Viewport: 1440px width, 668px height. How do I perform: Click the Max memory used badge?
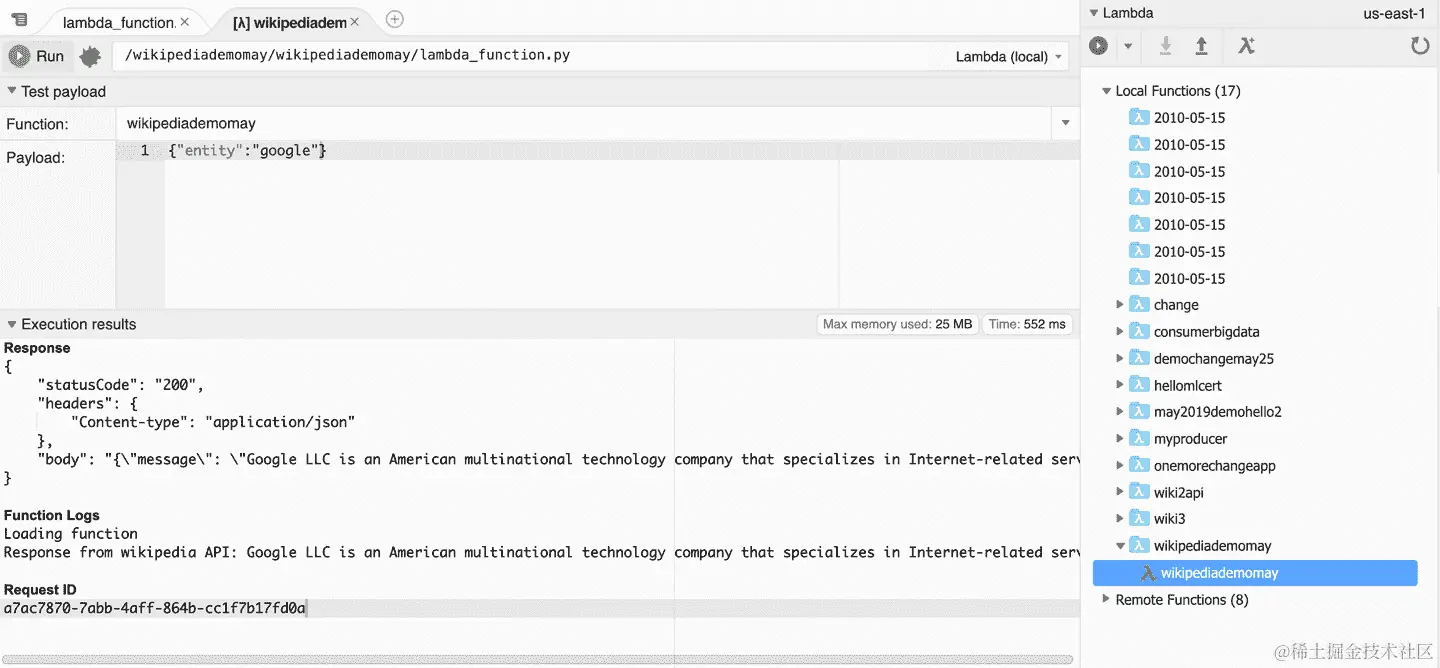coord(897,324)
